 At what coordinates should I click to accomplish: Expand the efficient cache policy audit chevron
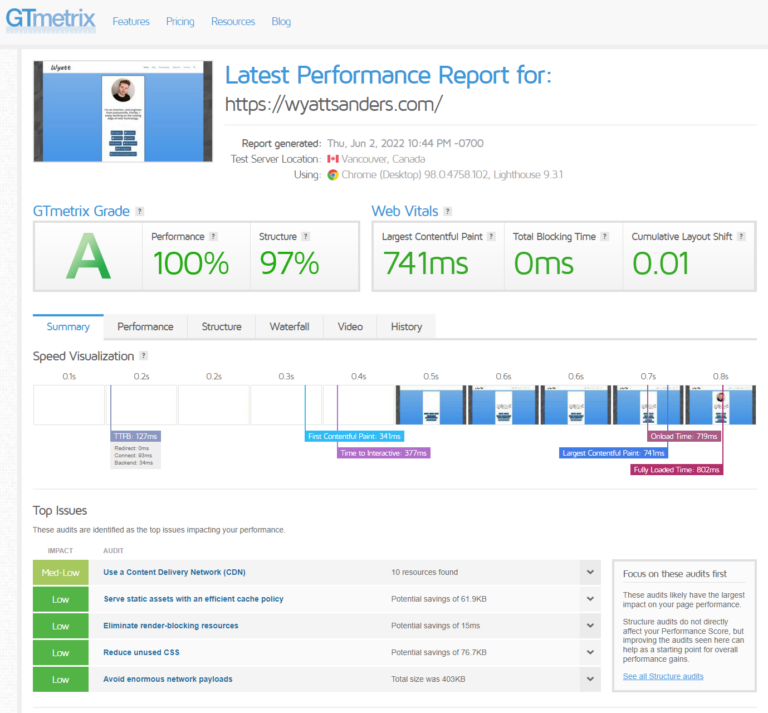click(x=590, y=599)
